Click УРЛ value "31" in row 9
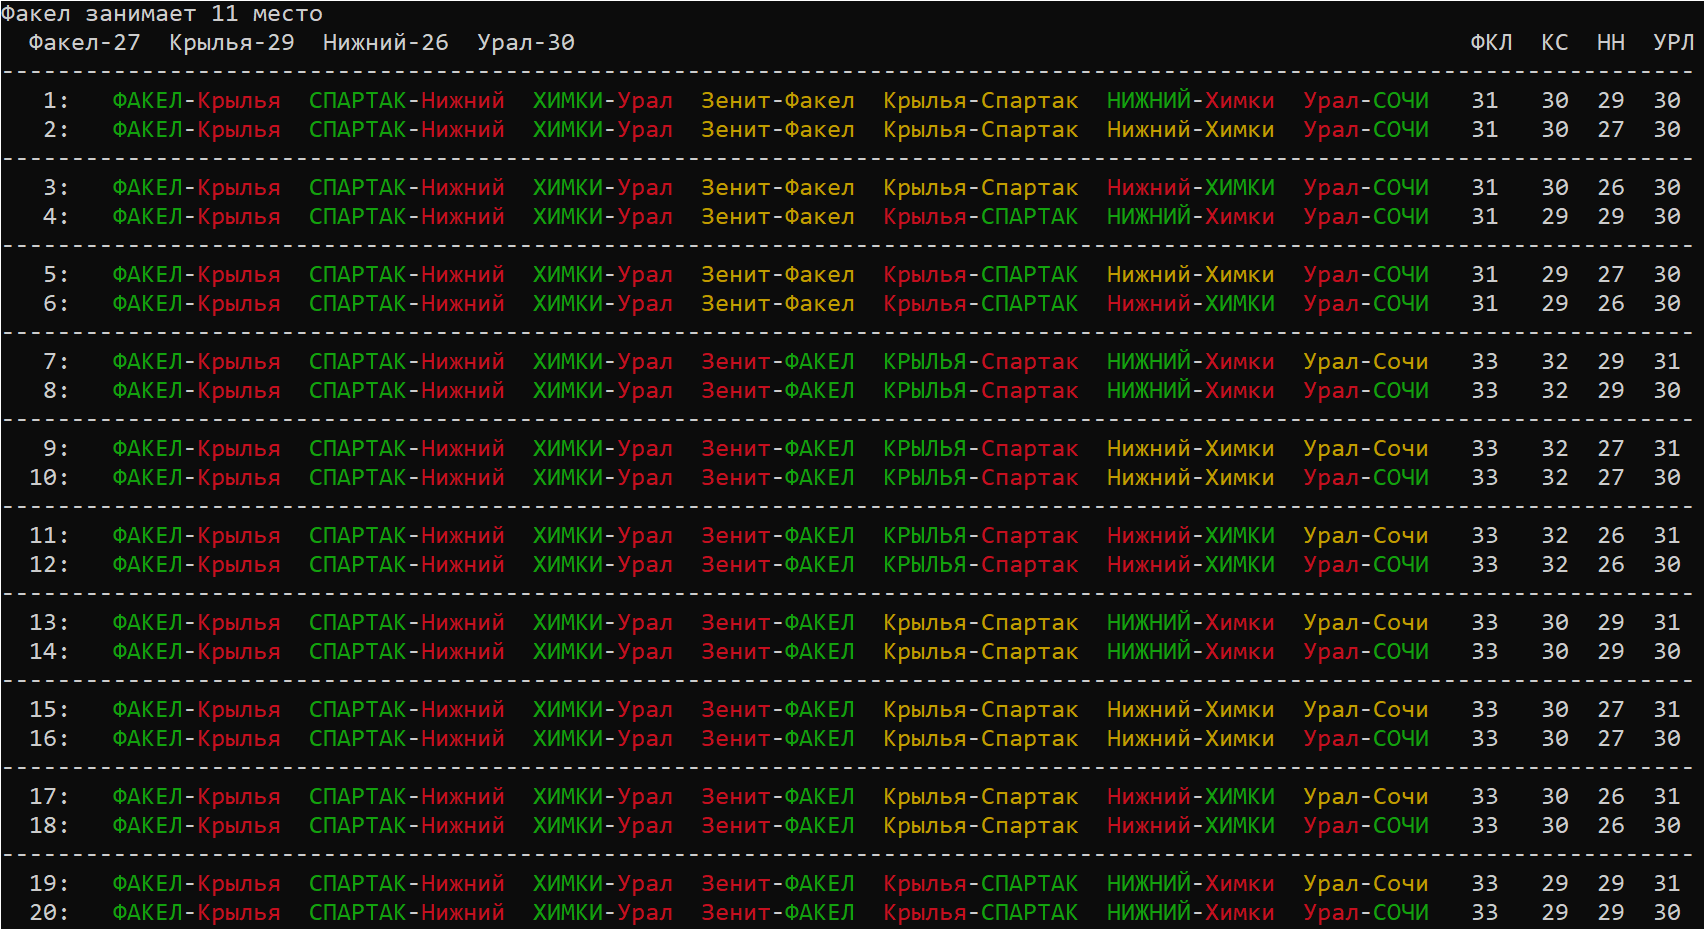The height and width of the screenshot is (939, 1704). pyautogui.click(x=1667, y=449)
